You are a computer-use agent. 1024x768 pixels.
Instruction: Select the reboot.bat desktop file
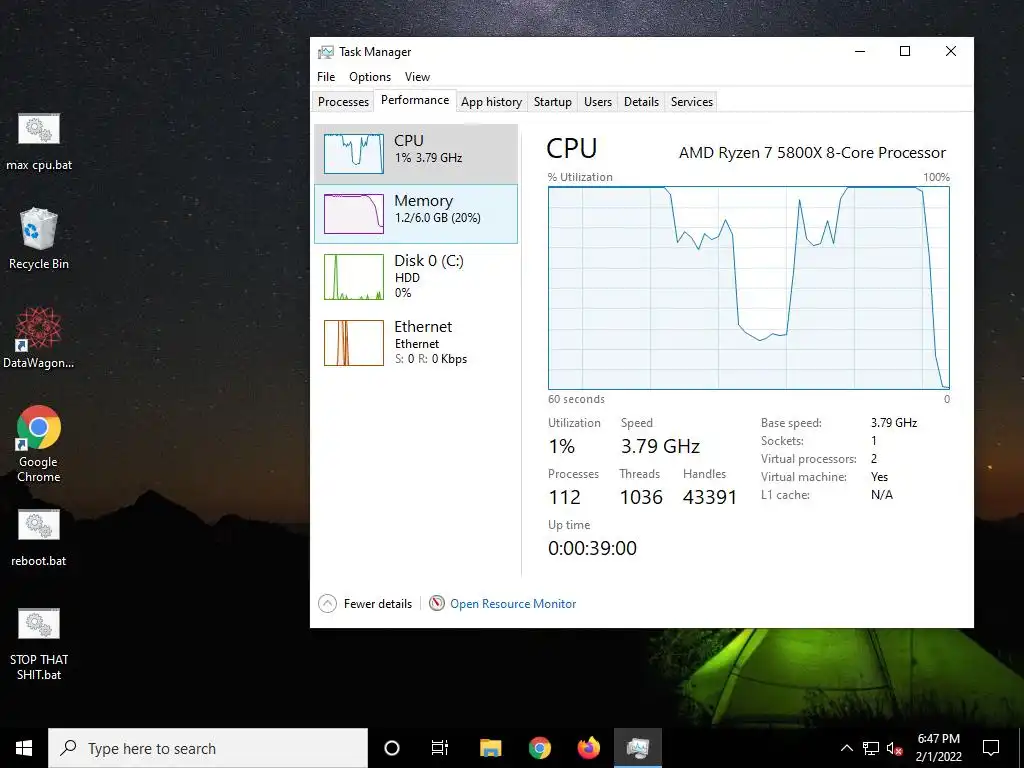pyautogui.click(x=39, y=537)
